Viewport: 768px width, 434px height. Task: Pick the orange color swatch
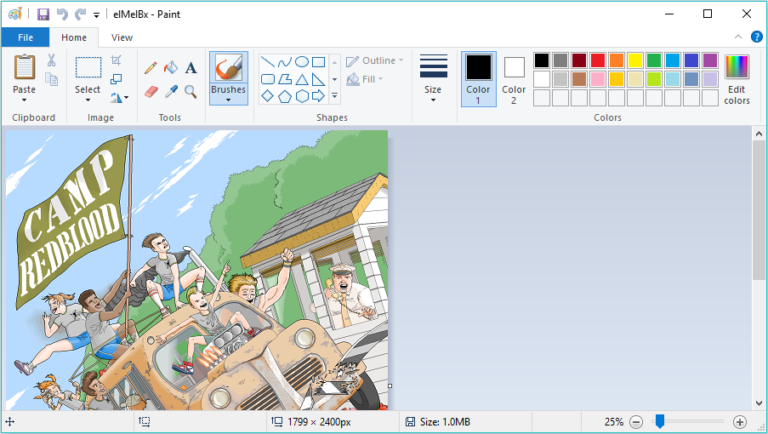pos(617,60)
